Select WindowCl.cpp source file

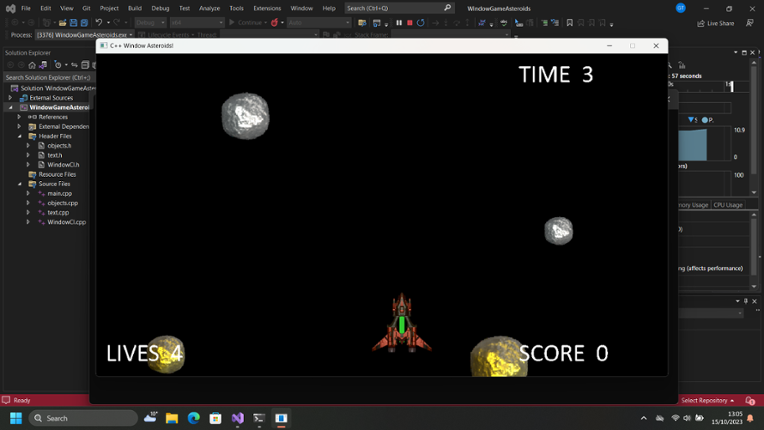point(66,222)
